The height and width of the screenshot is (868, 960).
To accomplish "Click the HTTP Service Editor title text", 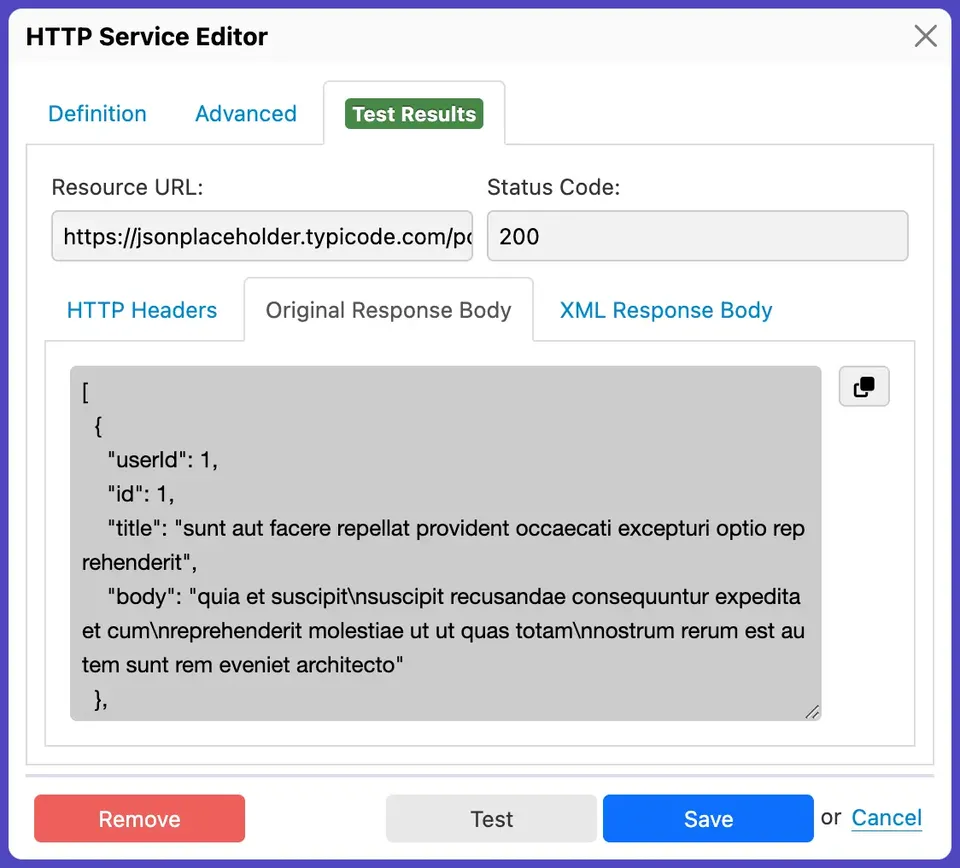I will (147, 37).
